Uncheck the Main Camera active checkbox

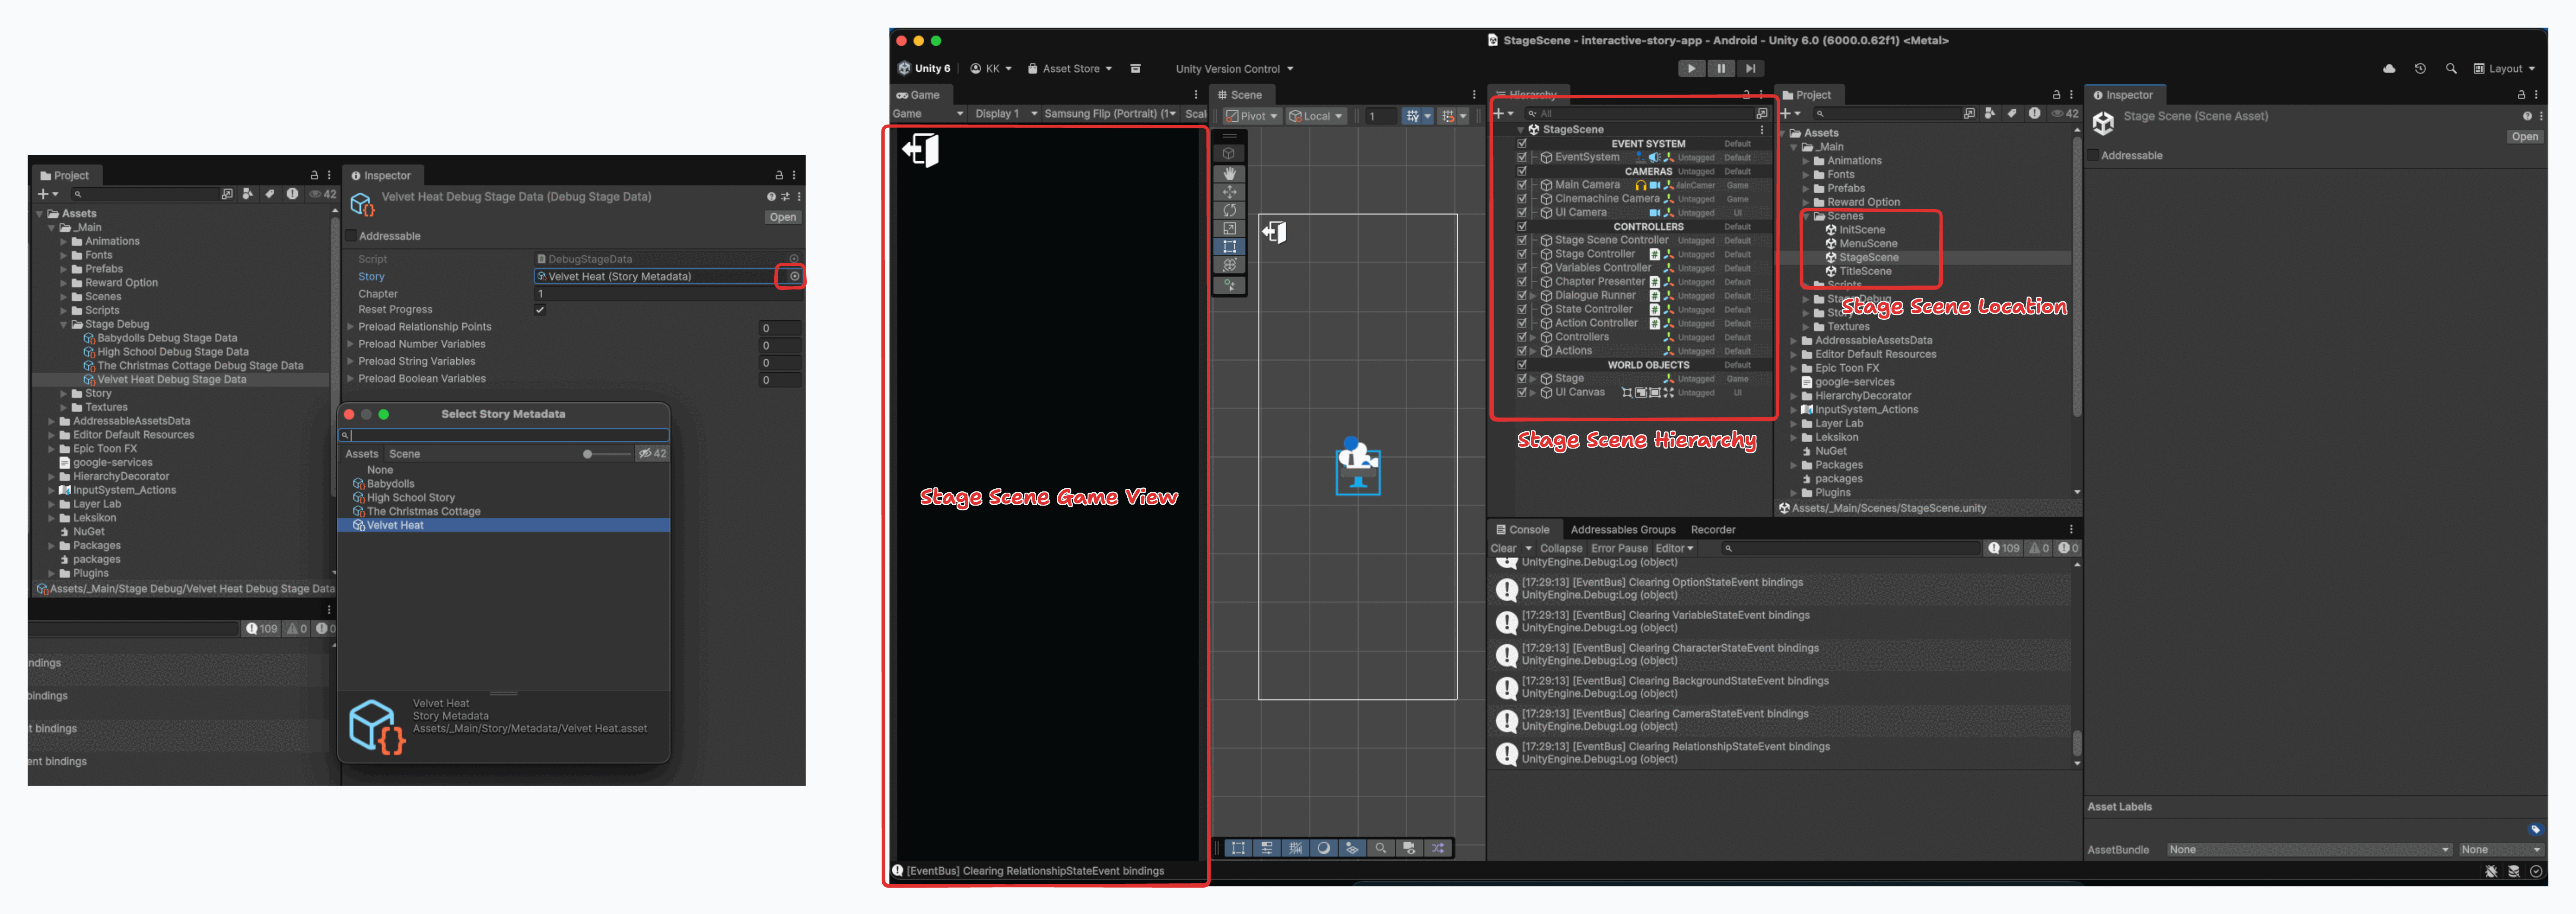[x=1522, y=185]
